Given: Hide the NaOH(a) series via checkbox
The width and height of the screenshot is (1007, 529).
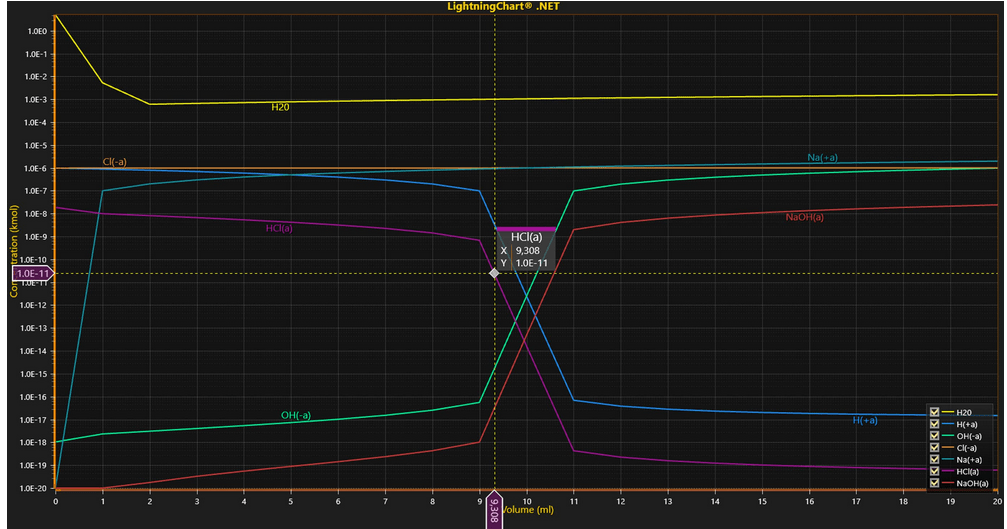Looking at the screenshot, I should [934, 484].
